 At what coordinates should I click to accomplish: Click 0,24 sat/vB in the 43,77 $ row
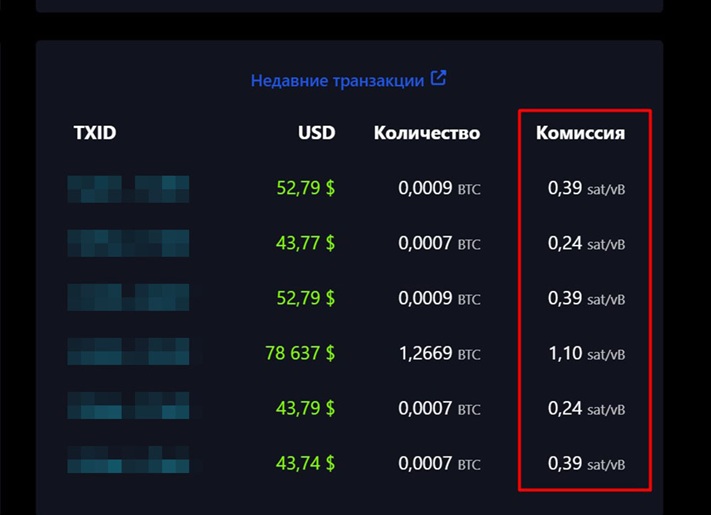(587, 243)
